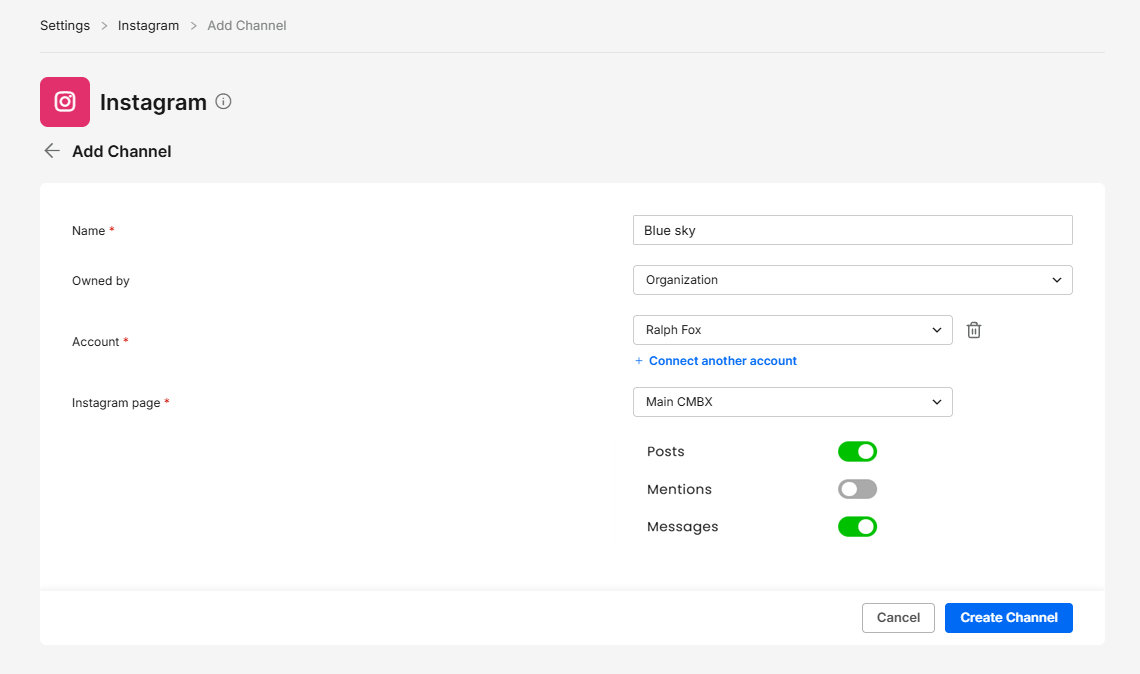Click the Add Channel heading text

click(121, 151)
